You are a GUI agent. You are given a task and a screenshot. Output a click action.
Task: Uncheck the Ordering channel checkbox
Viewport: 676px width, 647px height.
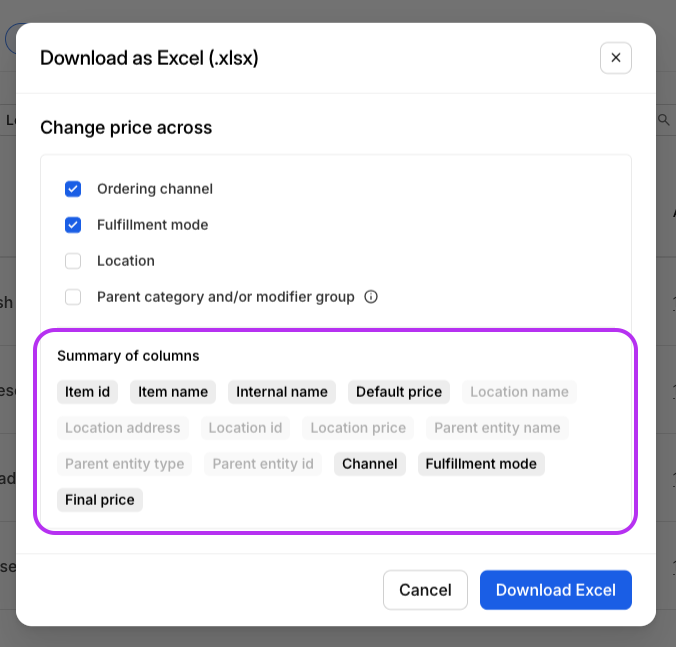click(x=73, y=189)
